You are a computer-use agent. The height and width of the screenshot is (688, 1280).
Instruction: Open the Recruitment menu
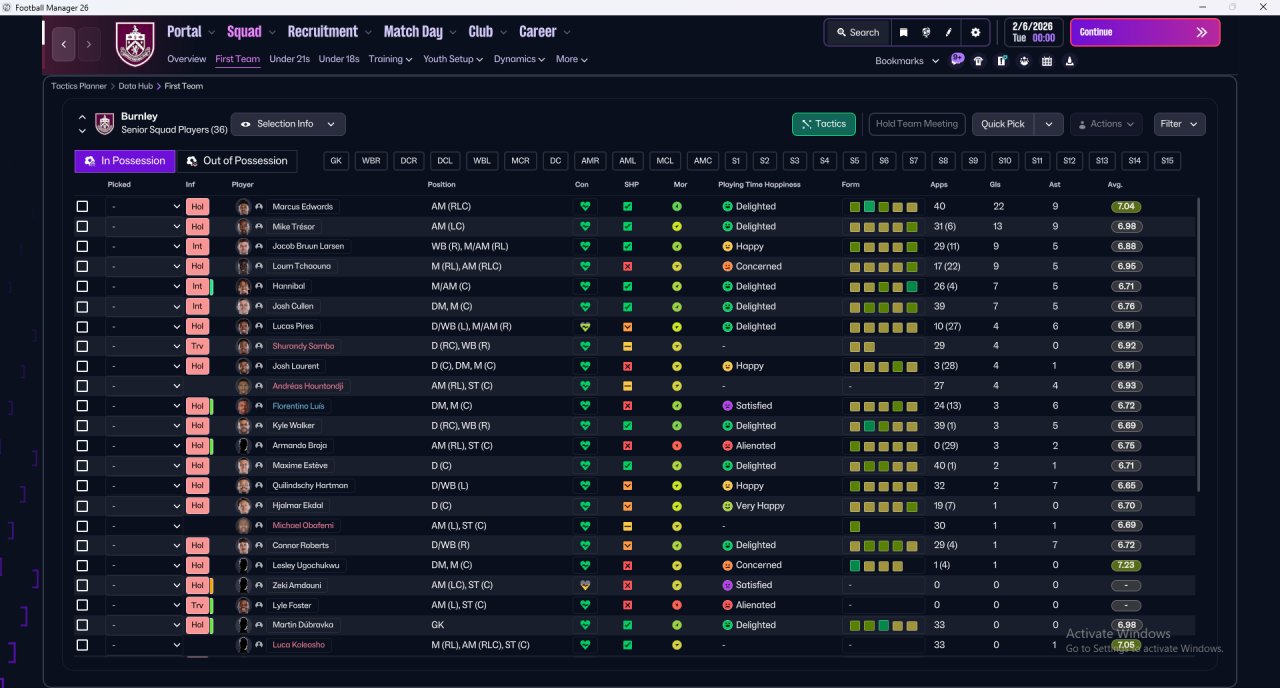(x=329, y=32)
